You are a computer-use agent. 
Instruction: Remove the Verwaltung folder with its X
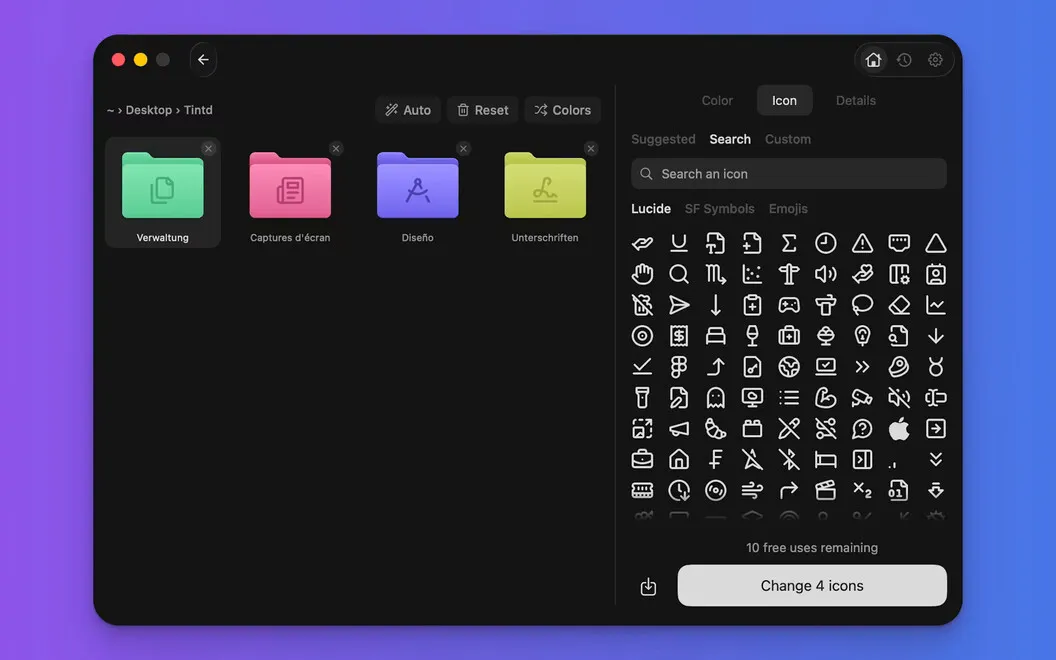[x=208, y=149]
